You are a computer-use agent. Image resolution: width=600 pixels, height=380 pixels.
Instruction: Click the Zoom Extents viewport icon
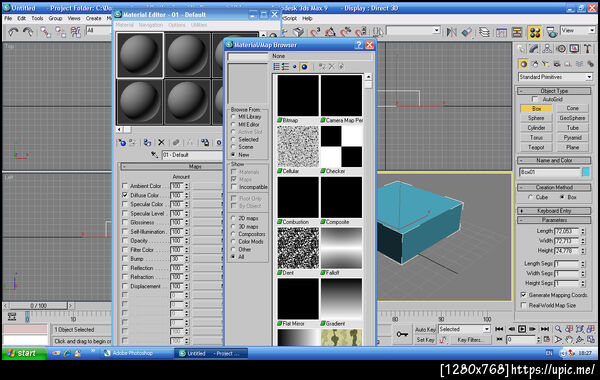coord(580,329)
